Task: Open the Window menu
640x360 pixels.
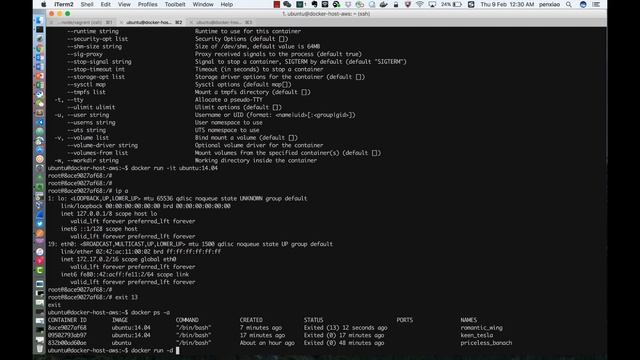Action: click(x=203, y=4)
